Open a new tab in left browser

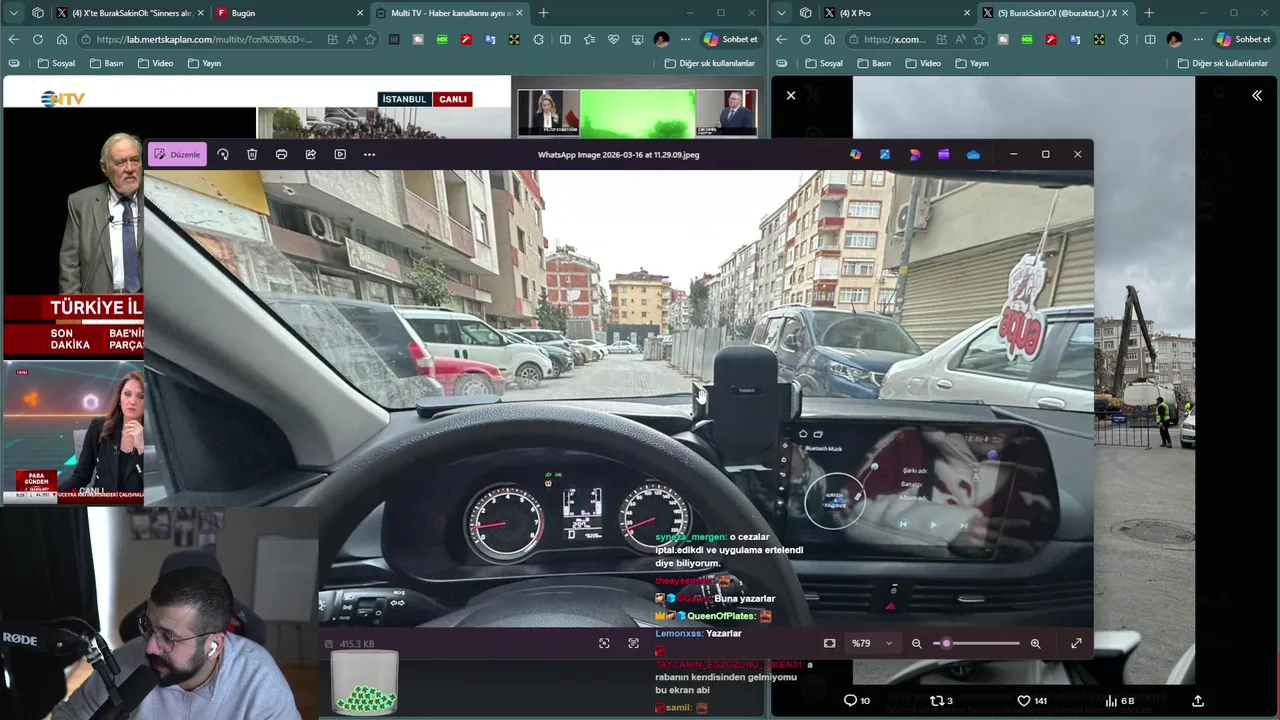click(x=543, y=13)
